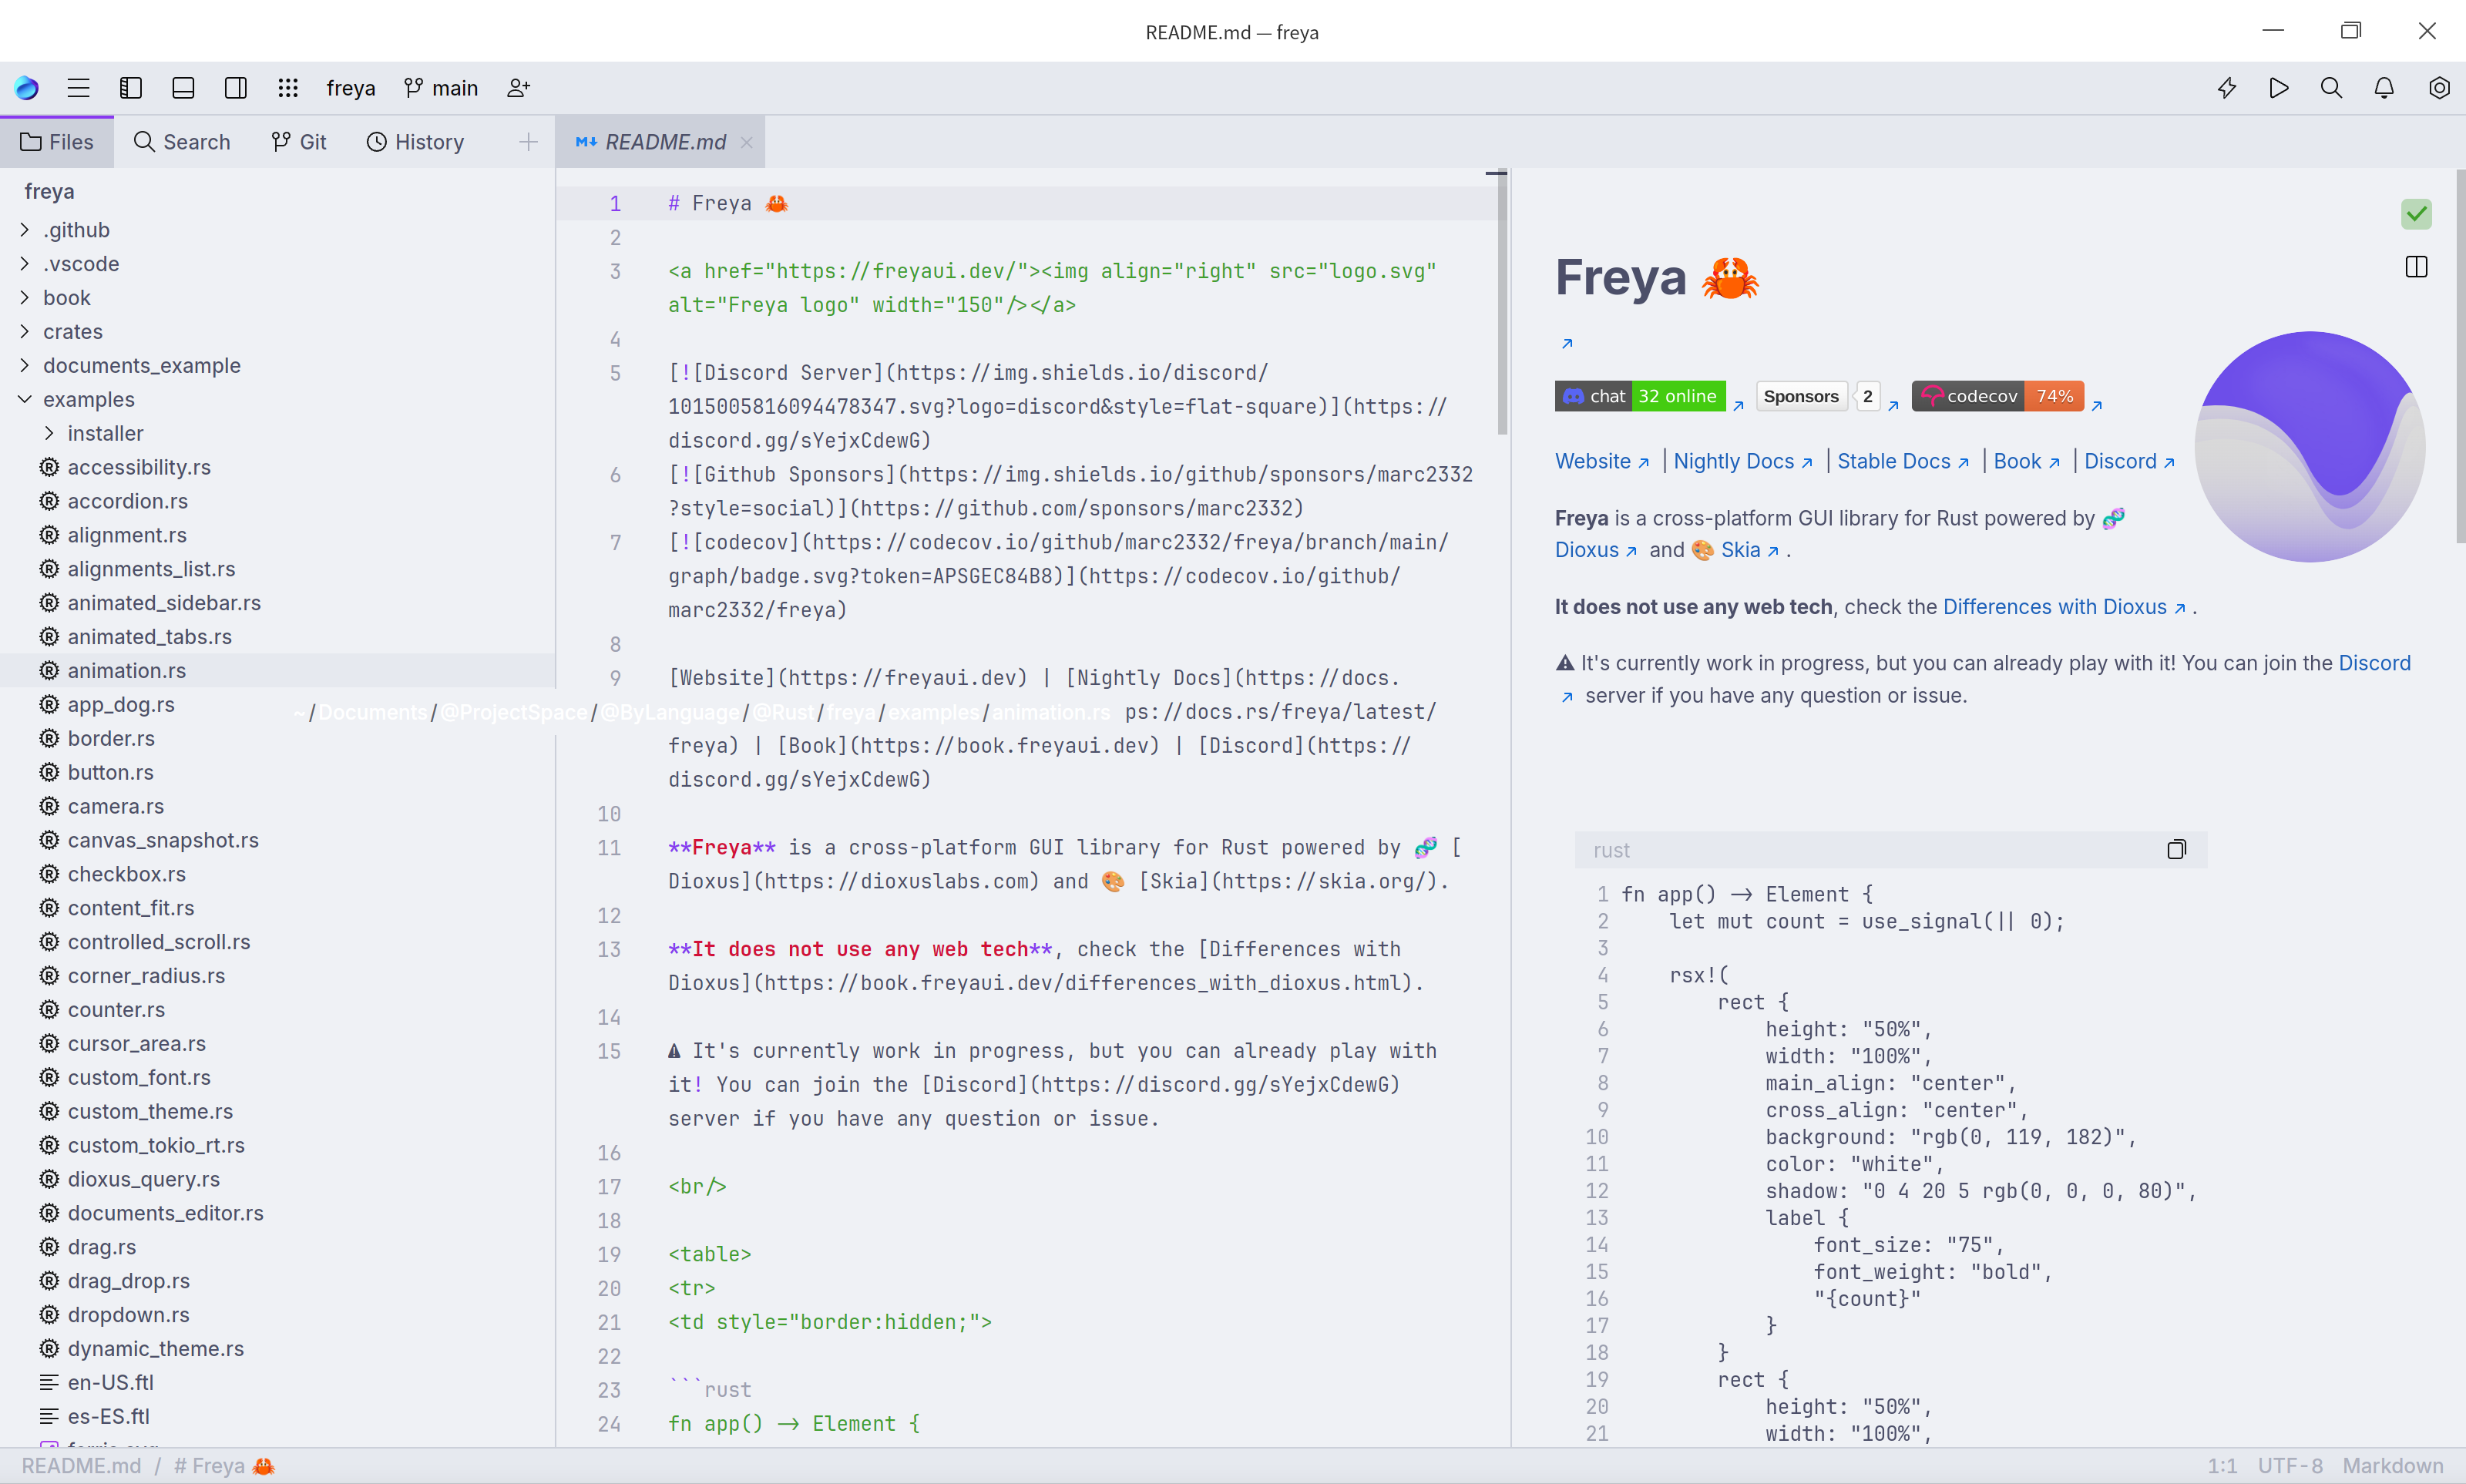Click the lightning bolt actions icon
Viewport: 2466px width, 1484px height.
pos(2227,88)
